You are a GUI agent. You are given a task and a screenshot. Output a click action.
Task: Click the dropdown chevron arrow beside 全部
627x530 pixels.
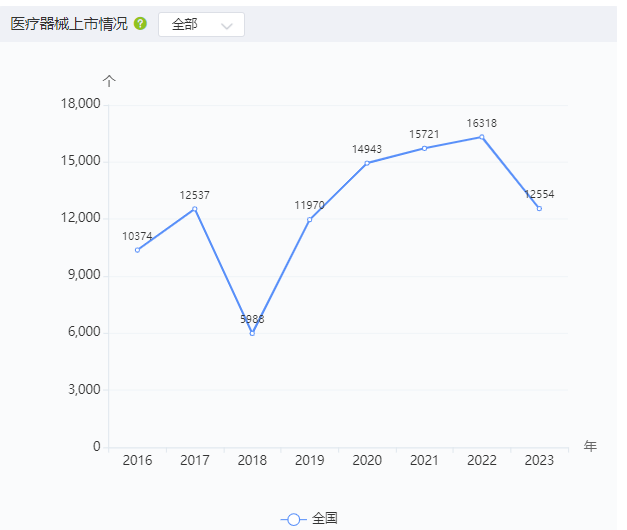[227, 26]
